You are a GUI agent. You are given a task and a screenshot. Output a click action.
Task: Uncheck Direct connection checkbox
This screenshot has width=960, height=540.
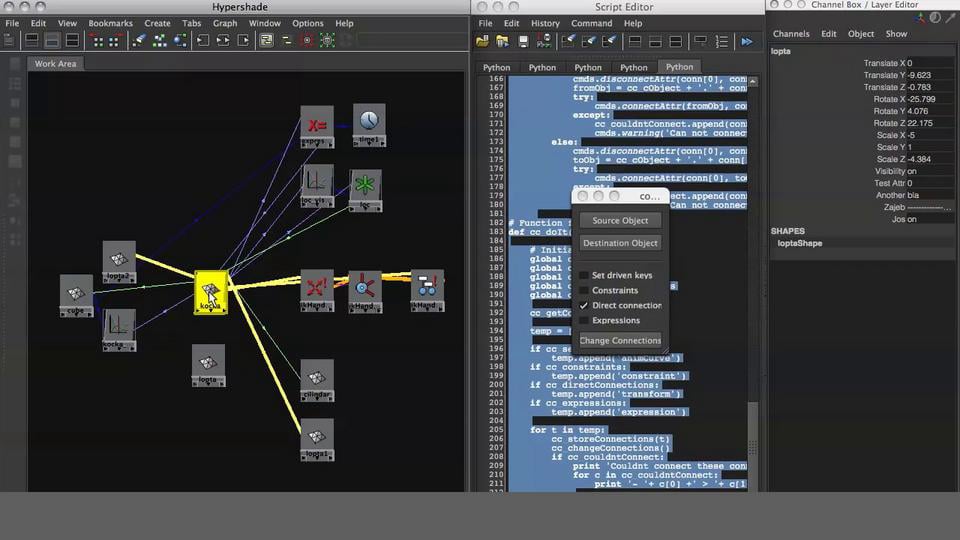[x=583, y=306]
